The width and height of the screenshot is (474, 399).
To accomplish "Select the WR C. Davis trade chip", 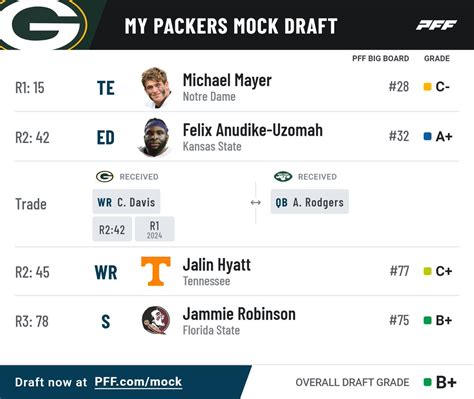I will [x=126, y=202].
